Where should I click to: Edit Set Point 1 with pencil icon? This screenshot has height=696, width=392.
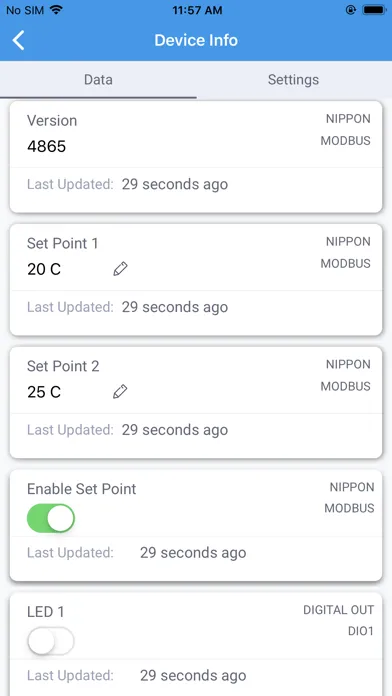[120, 269]
